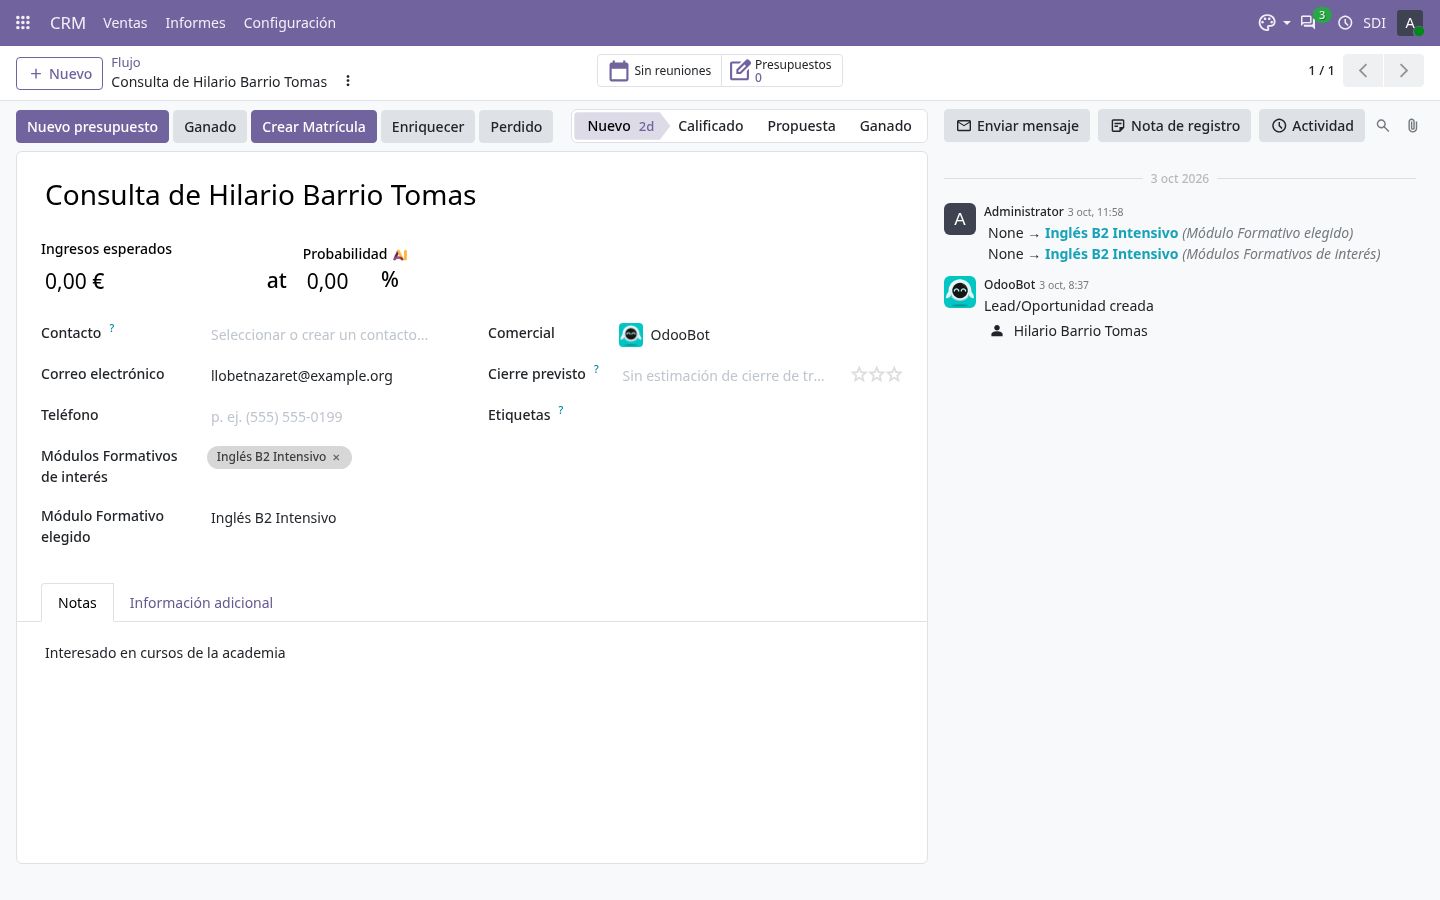Set priority to three stars

coord(895,375)
